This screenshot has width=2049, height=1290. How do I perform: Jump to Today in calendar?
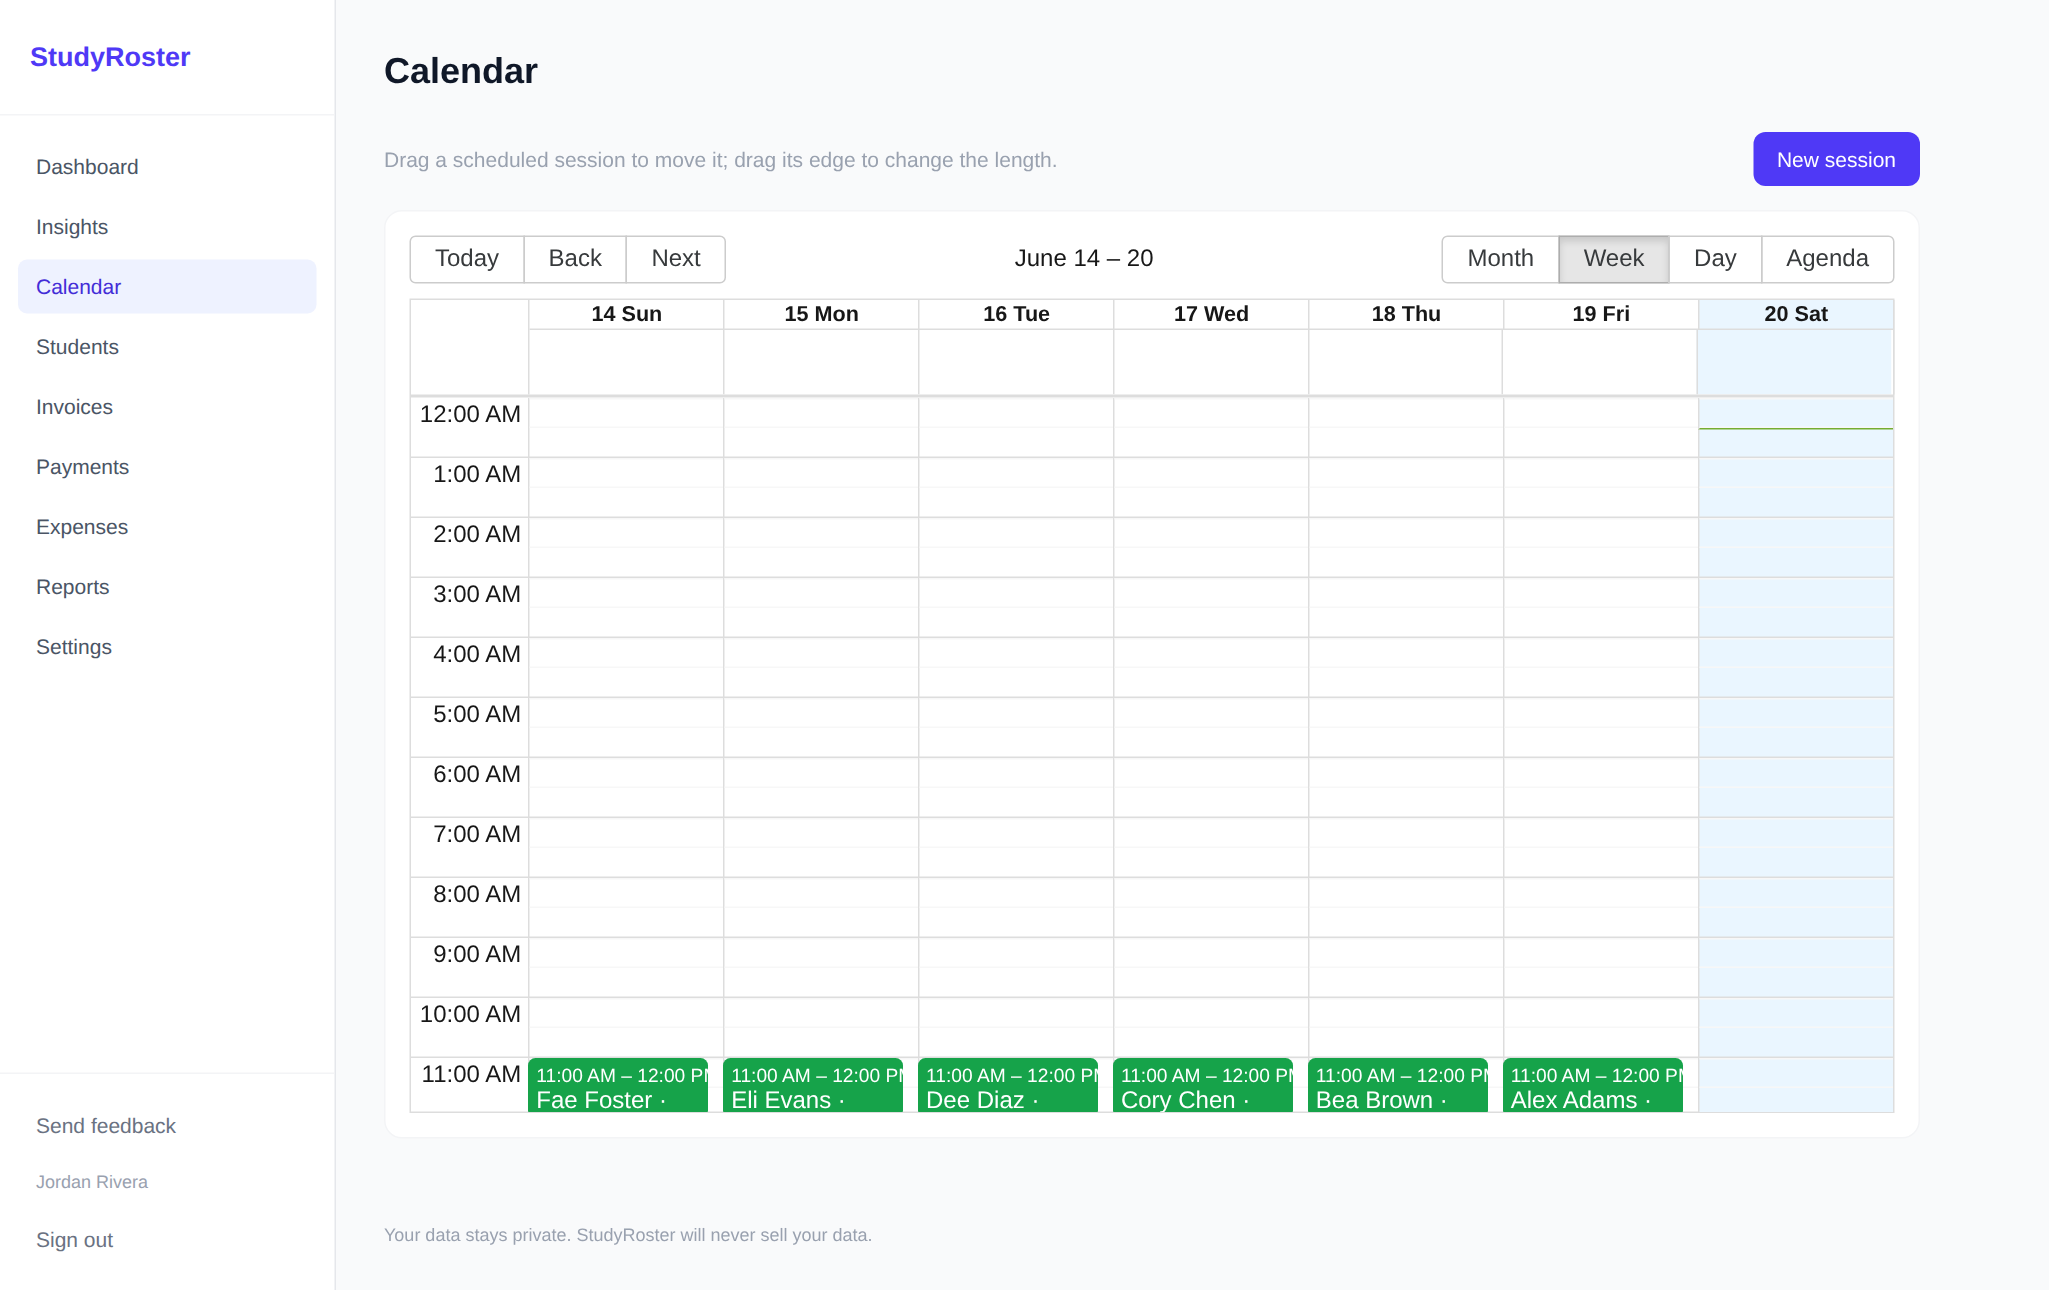[467, 259]
